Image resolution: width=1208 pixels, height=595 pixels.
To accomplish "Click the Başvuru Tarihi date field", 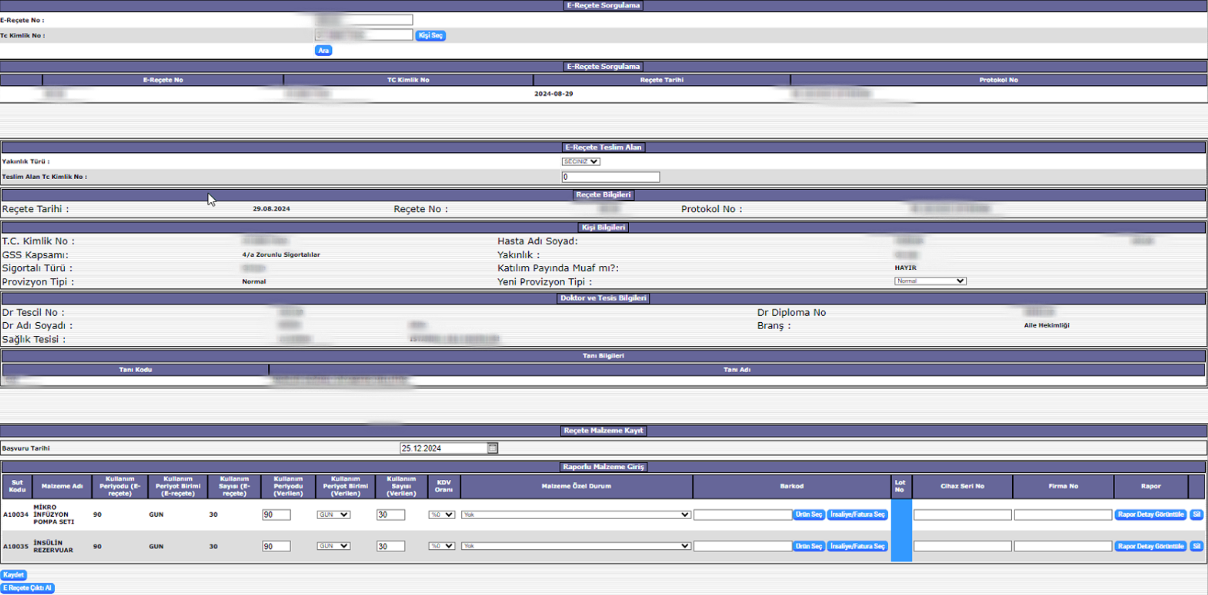I will pyautogui.click(x=442, y=449).
